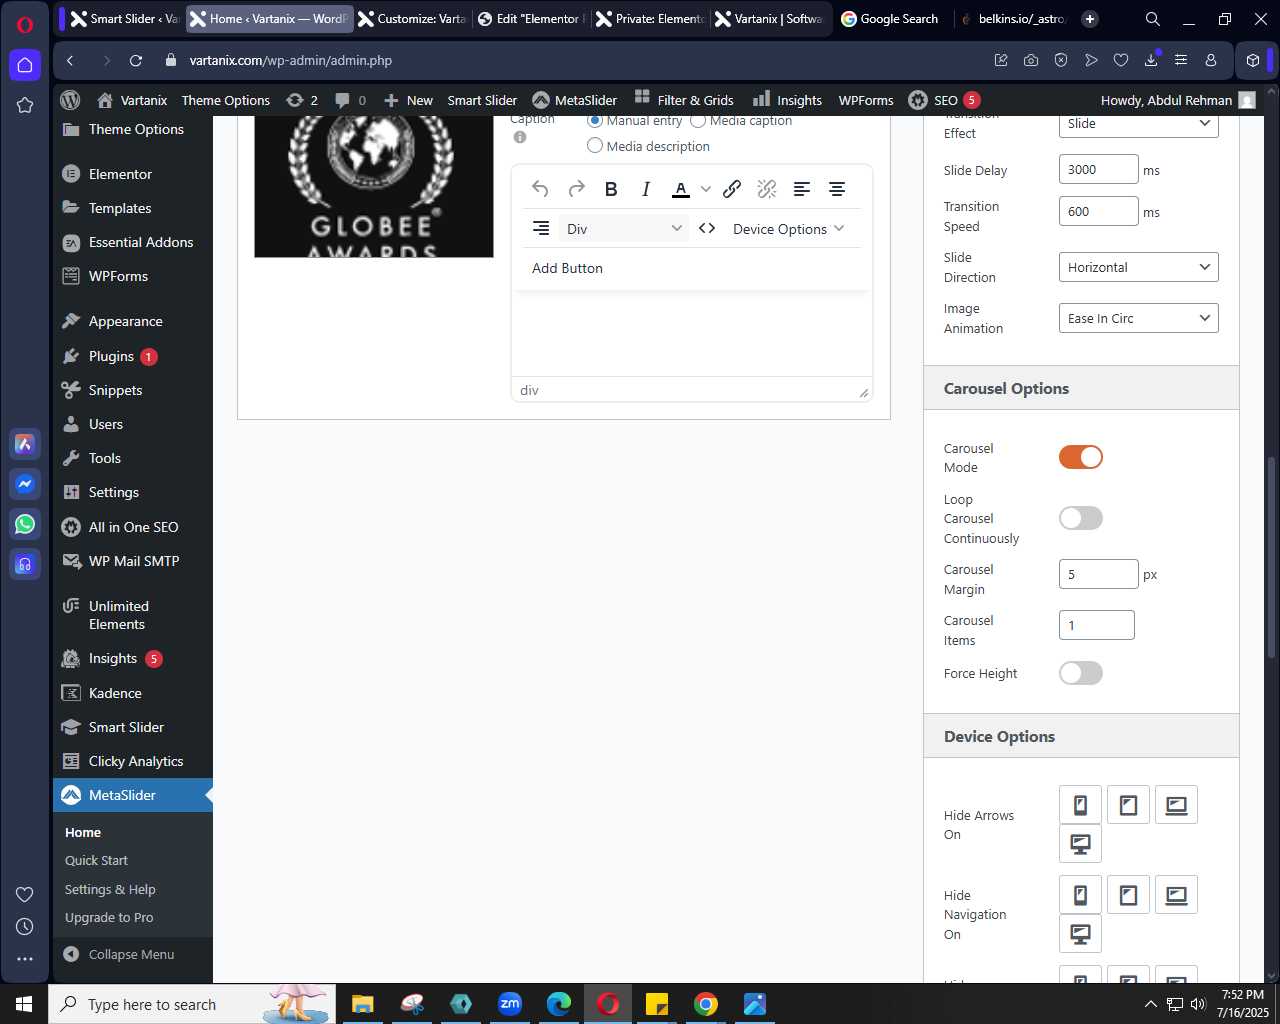Open WP Mail SMTP in sidebar
1280x1024 pixels.
(x=134, y=561)
